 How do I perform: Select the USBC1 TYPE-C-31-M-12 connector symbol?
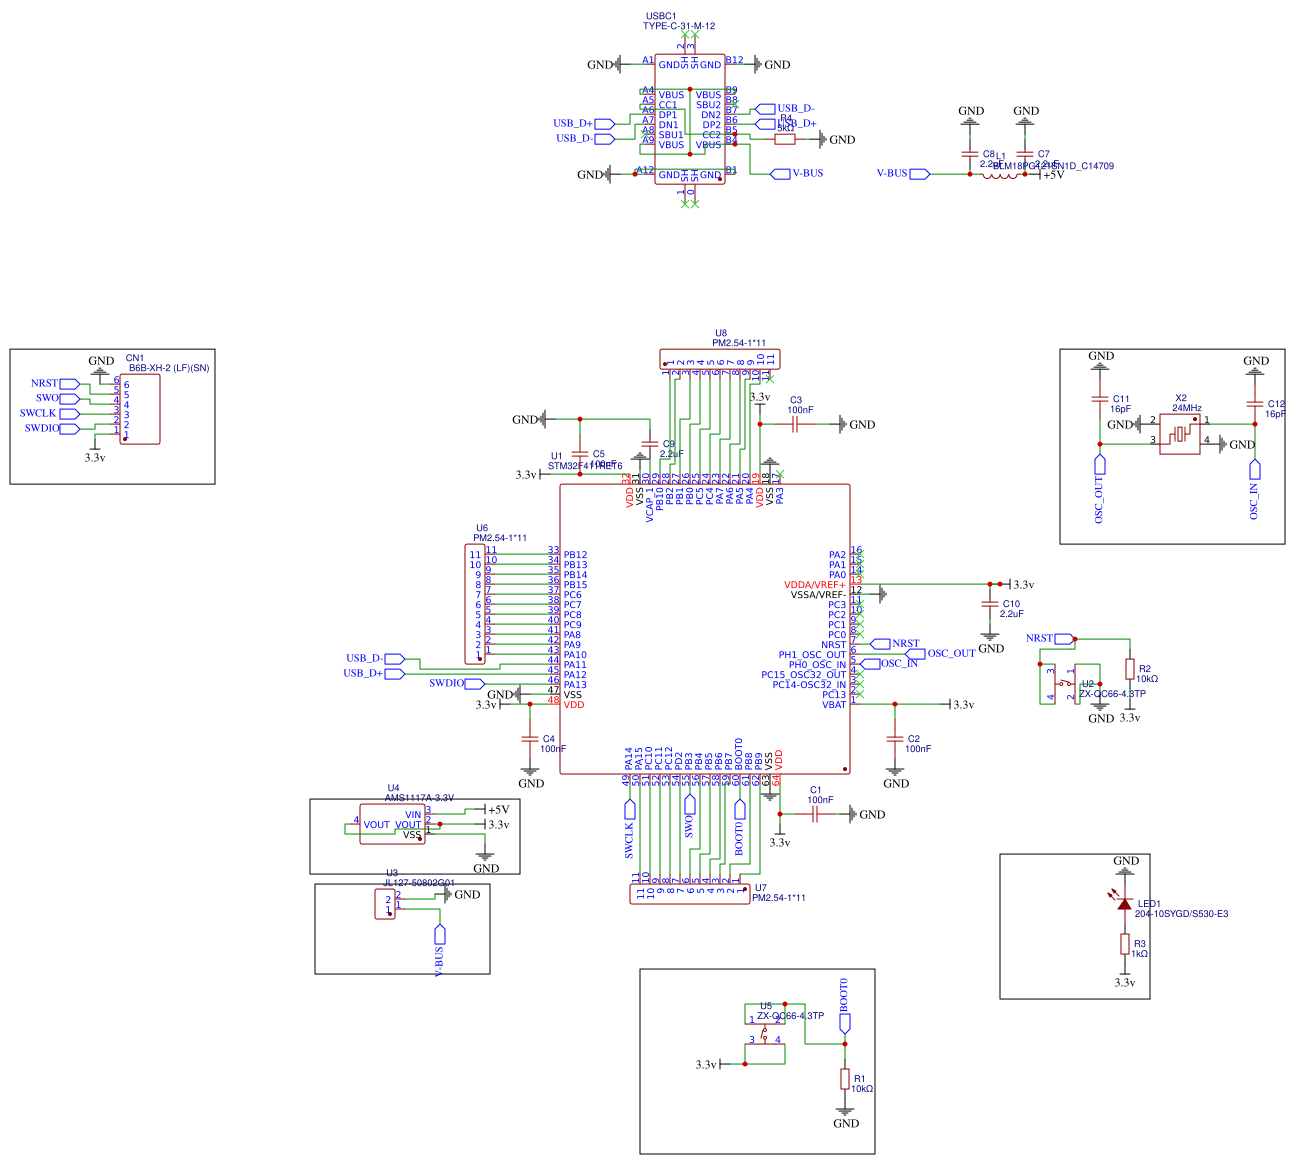click(x=688, y=118)
